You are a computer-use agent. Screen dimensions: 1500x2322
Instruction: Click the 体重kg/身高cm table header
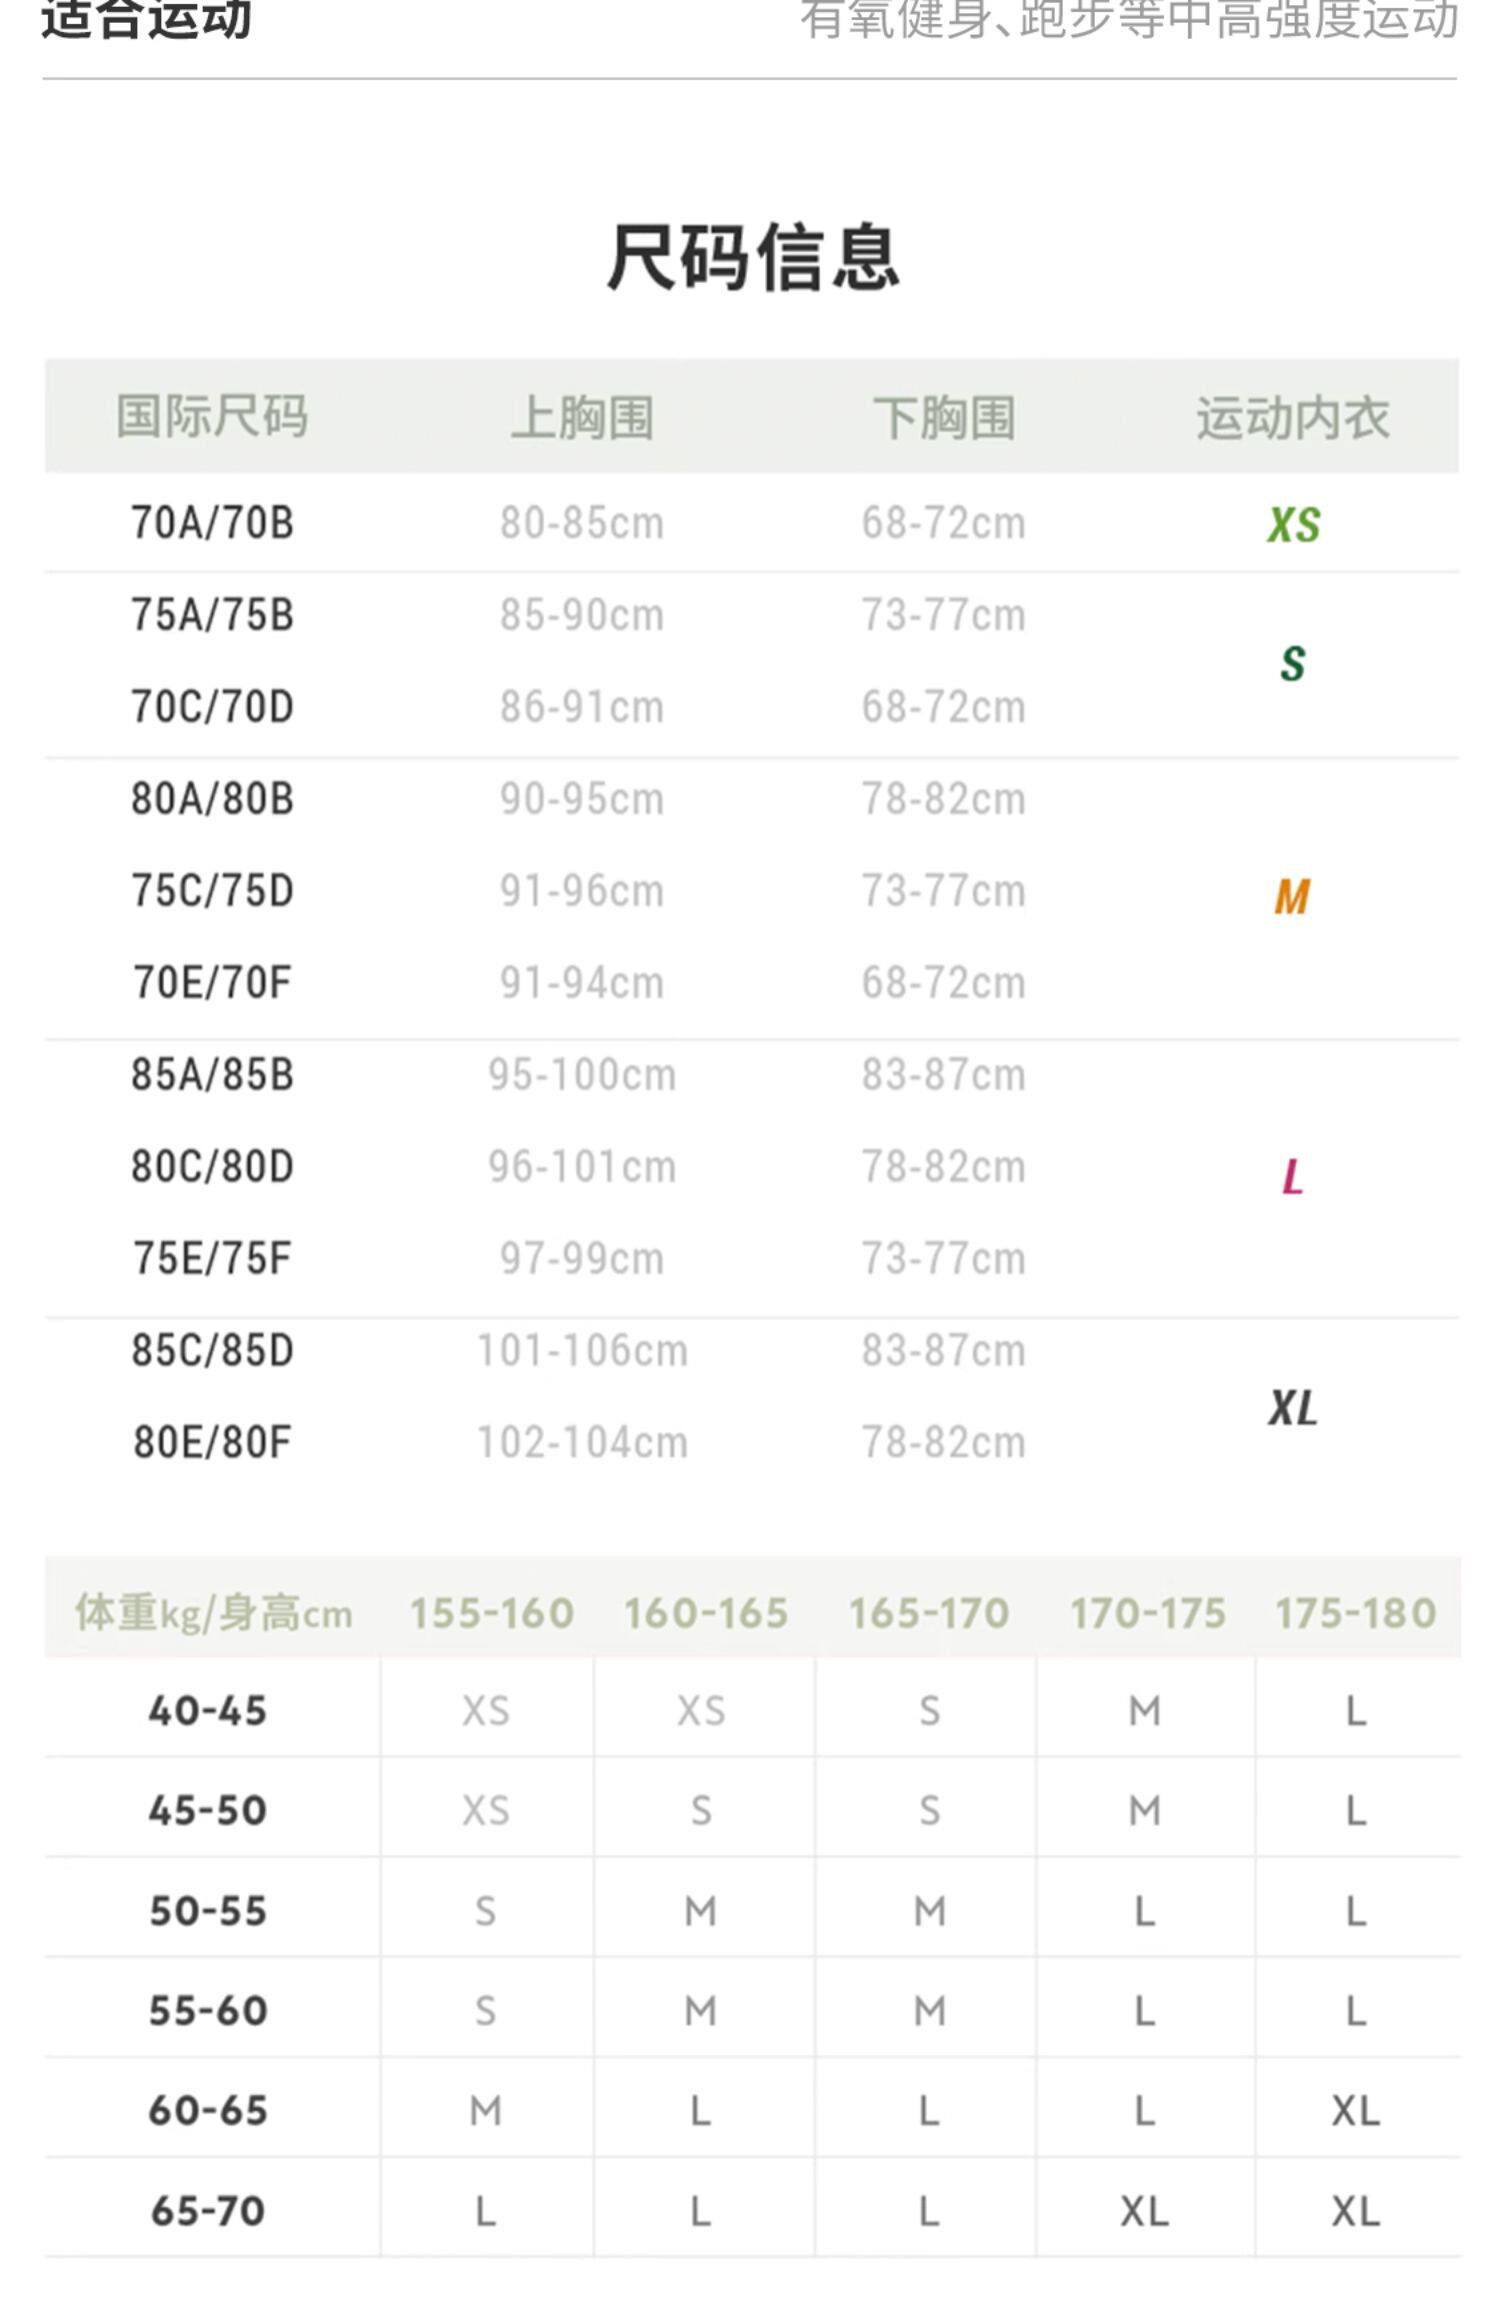click(213, 1613)
